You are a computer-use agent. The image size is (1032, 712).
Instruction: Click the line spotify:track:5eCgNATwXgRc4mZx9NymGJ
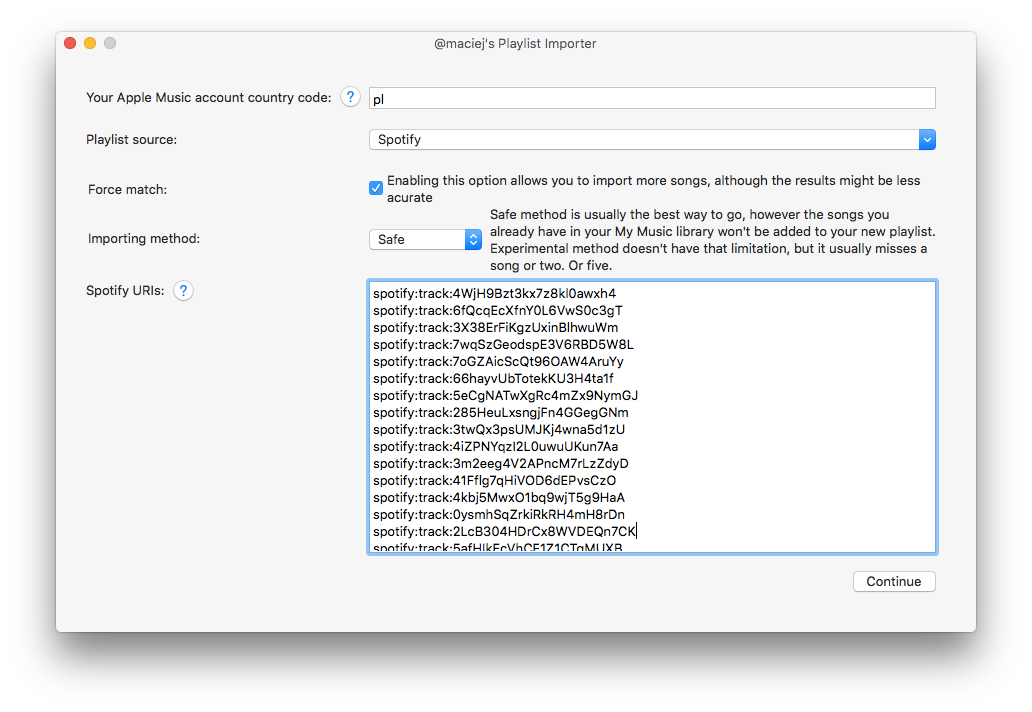(505, 395)
